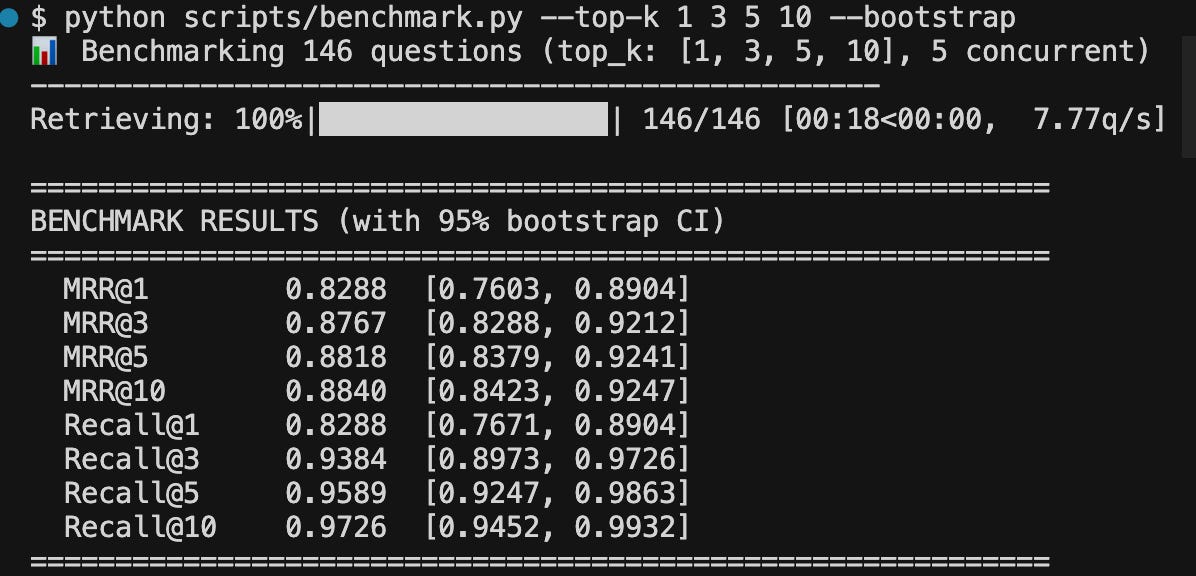The width and height of the screenshot is (1196, 576).
Task: Click the "7.77q/s]" rate value
Action: (x=1101, y=119)
